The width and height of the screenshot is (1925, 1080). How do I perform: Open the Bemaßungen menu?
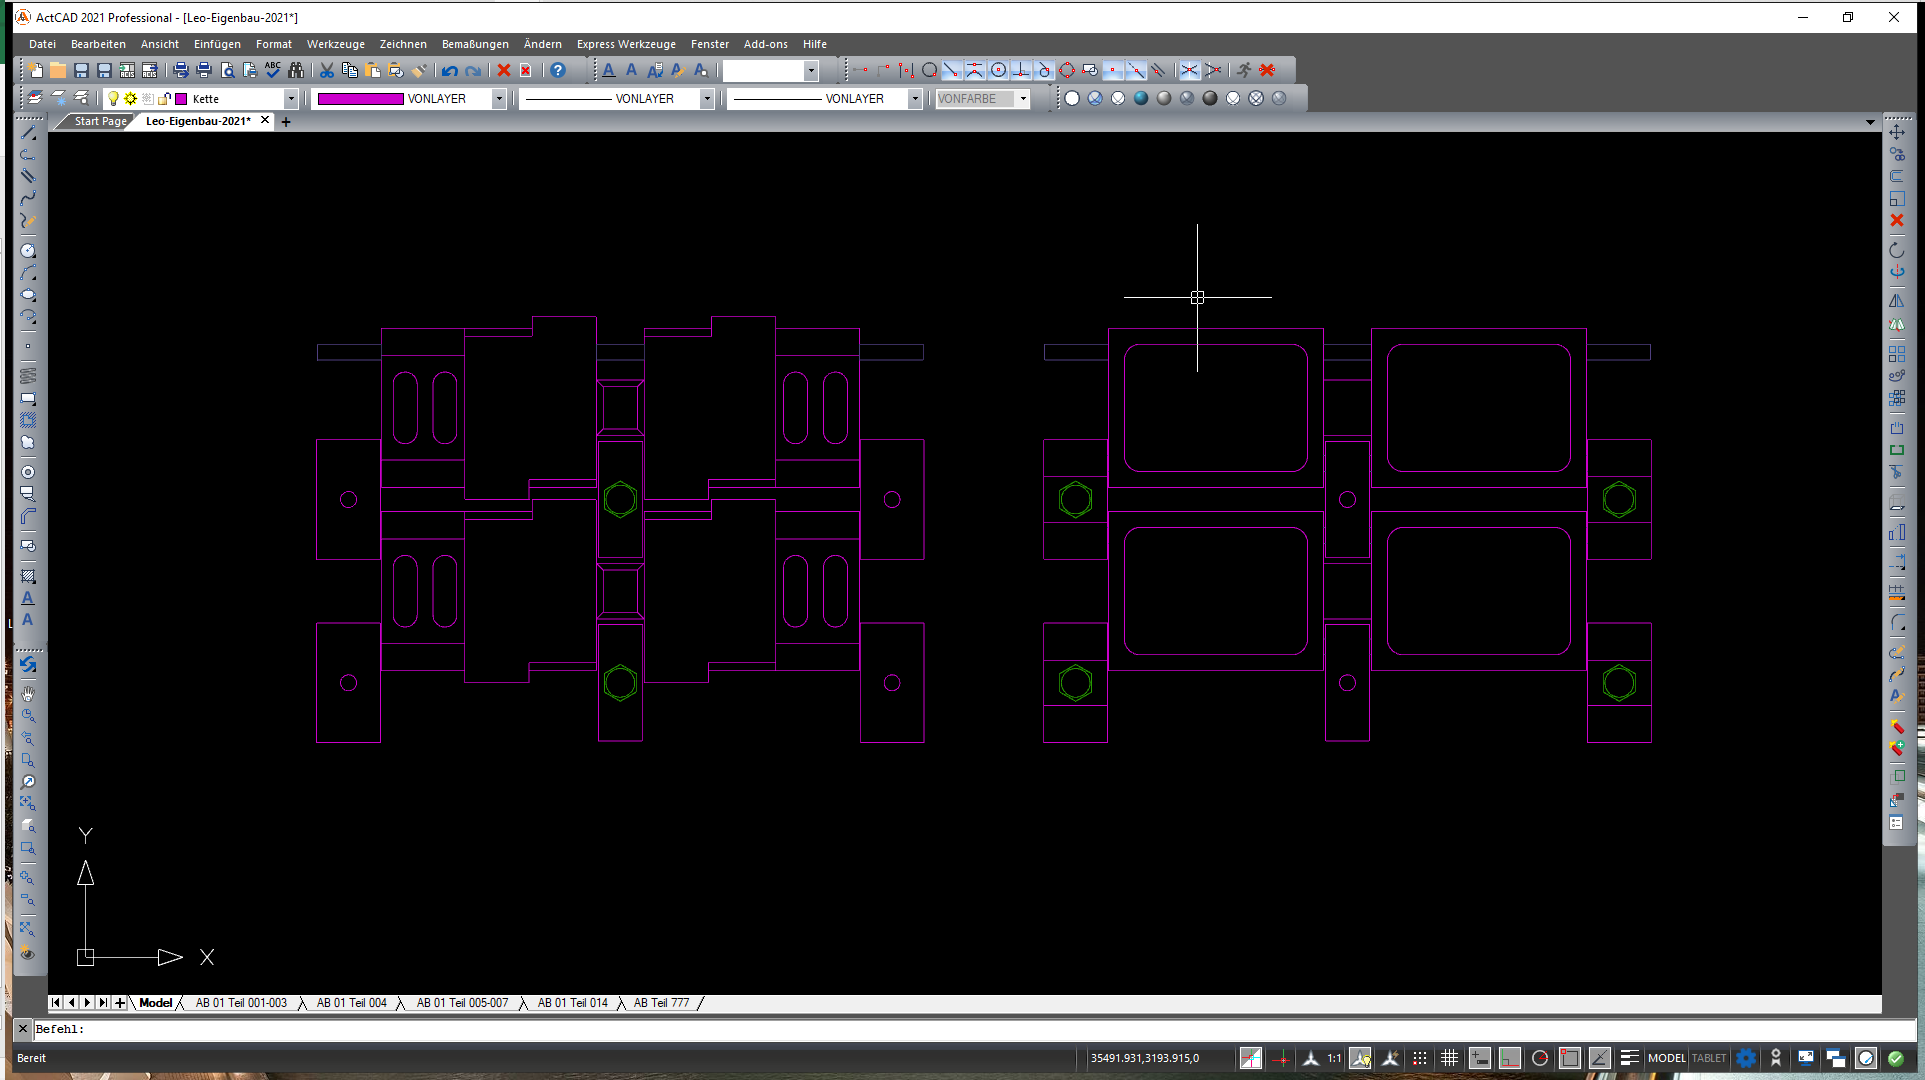pyautogui.click(x=474, y=44)
